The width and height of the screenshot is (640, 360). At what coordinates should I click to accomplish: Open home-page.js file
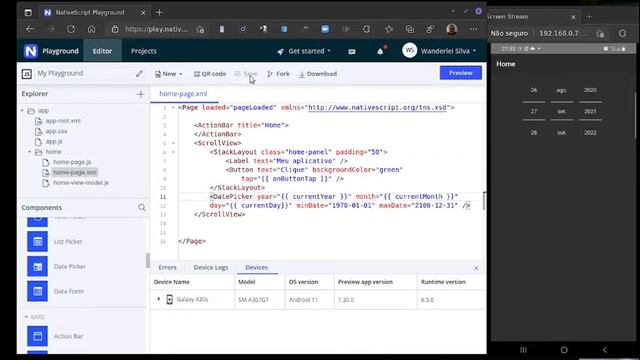(x=72, y=162)
